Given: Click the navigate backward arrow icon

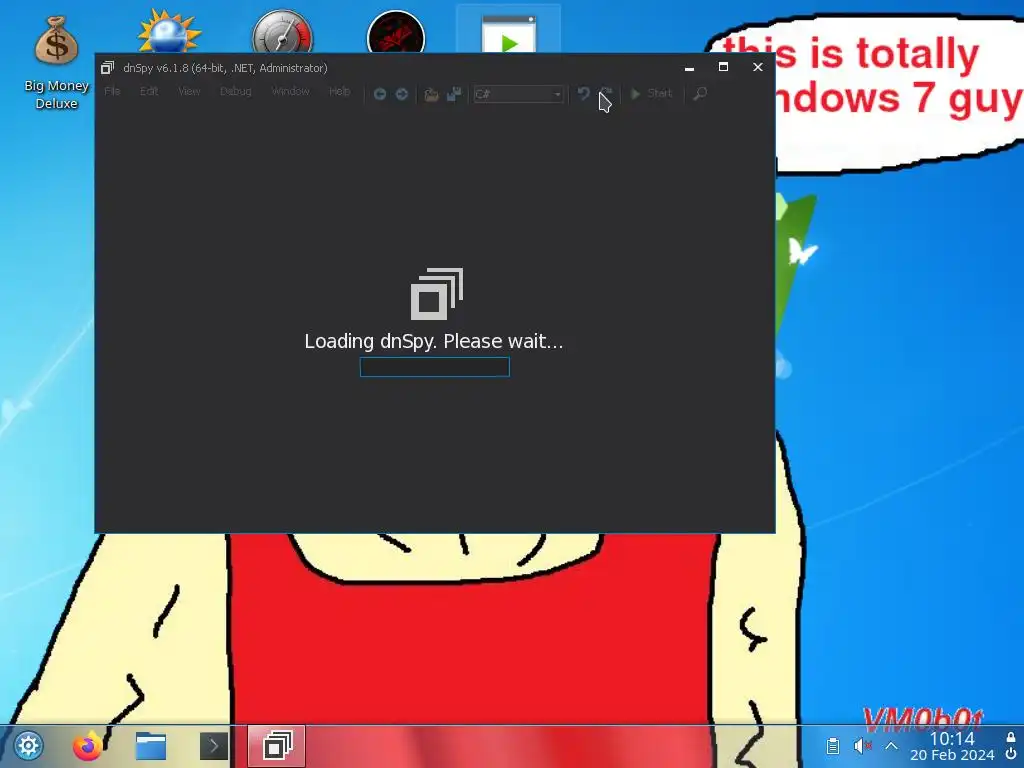Looking at the screenshot, I should pyautogui.click(x=379, y=94).
